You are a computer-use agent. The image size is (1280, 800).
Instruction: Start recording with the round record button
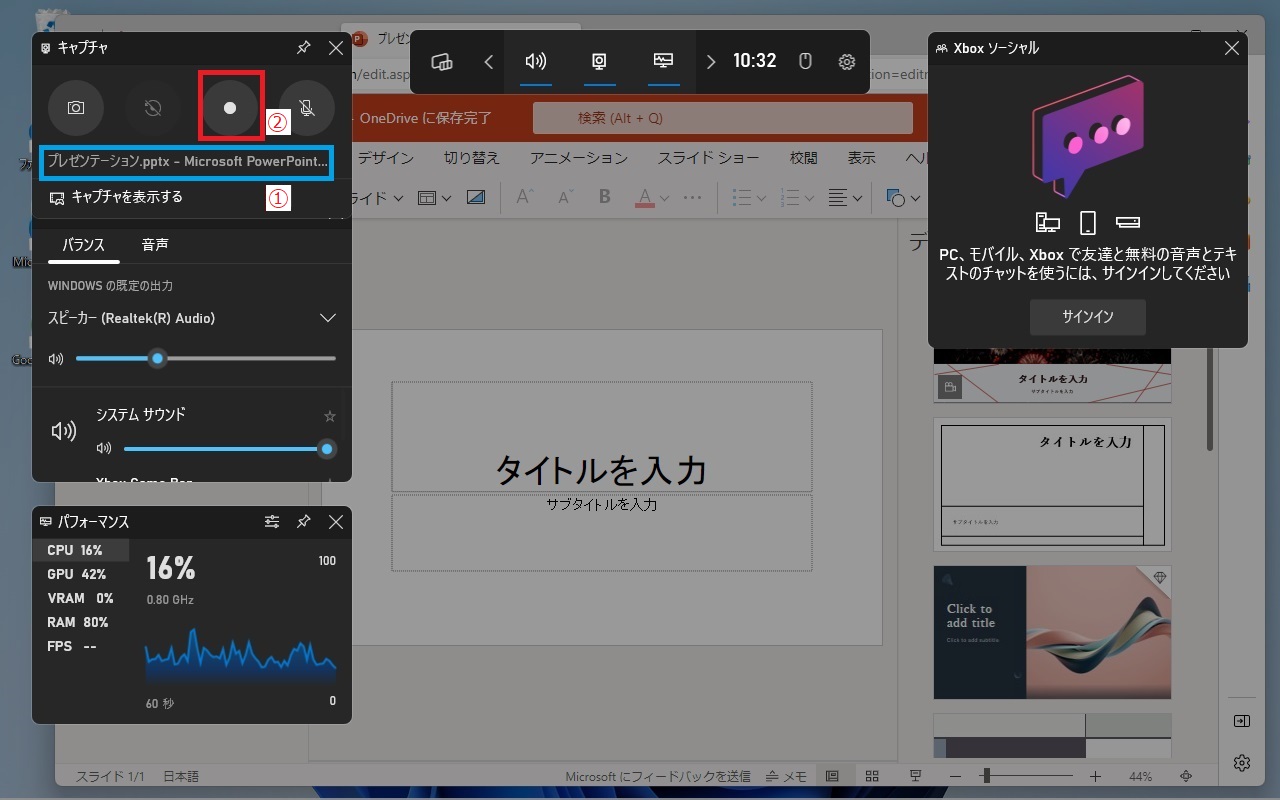[x=230, y=108]
